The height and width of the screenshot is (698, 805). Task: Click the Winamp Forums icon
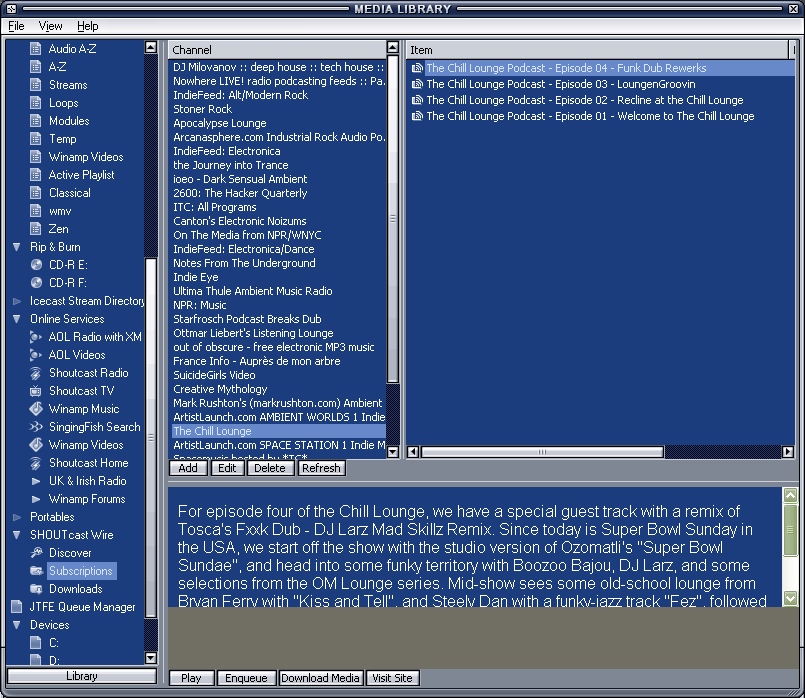point(35,499)
